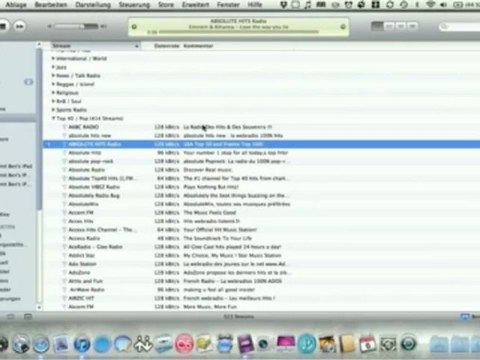This screenshot has height=360, width=480.
Task: Click round icon left of now-playing title
Action: [134, 27]
